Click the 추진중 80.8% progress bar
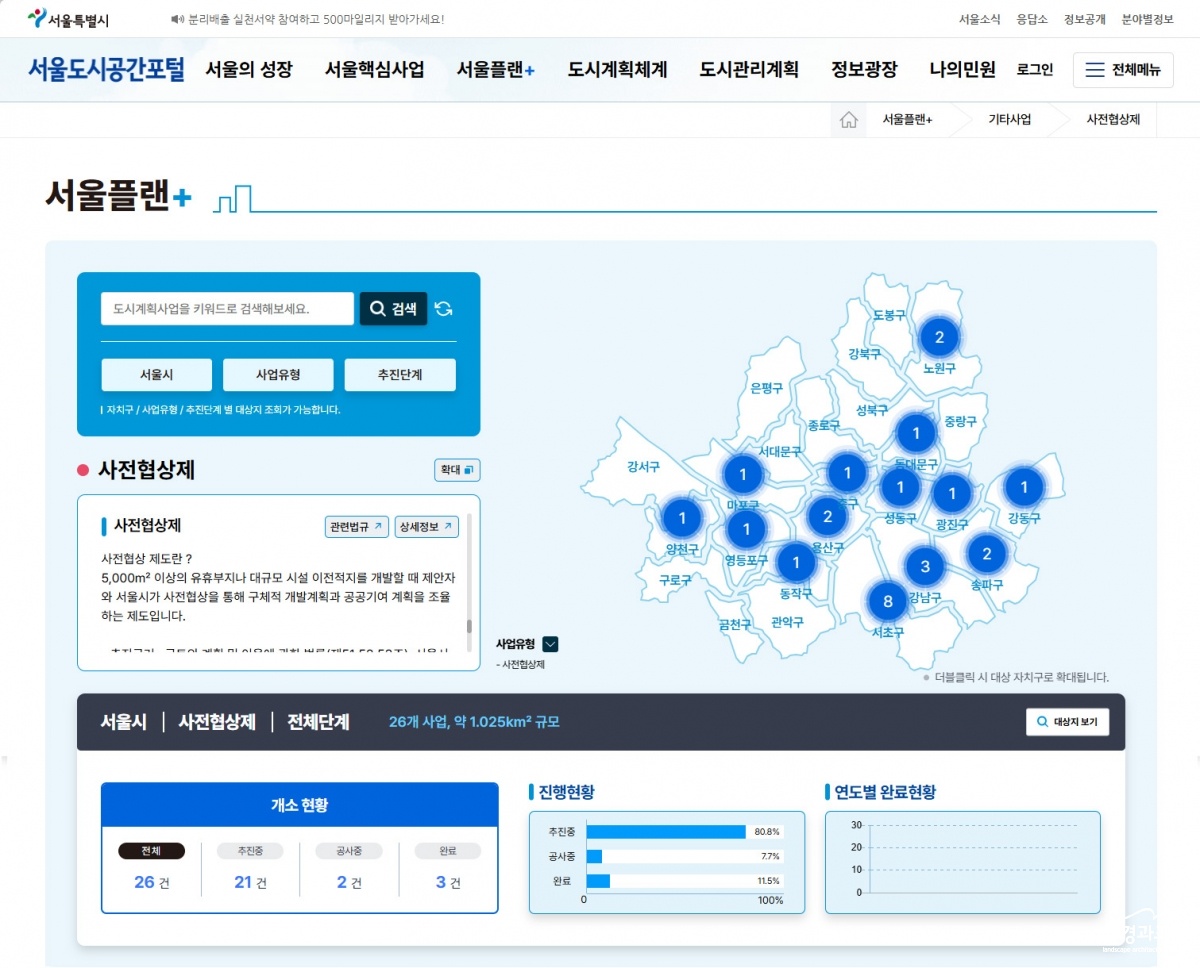 point(666,832)
